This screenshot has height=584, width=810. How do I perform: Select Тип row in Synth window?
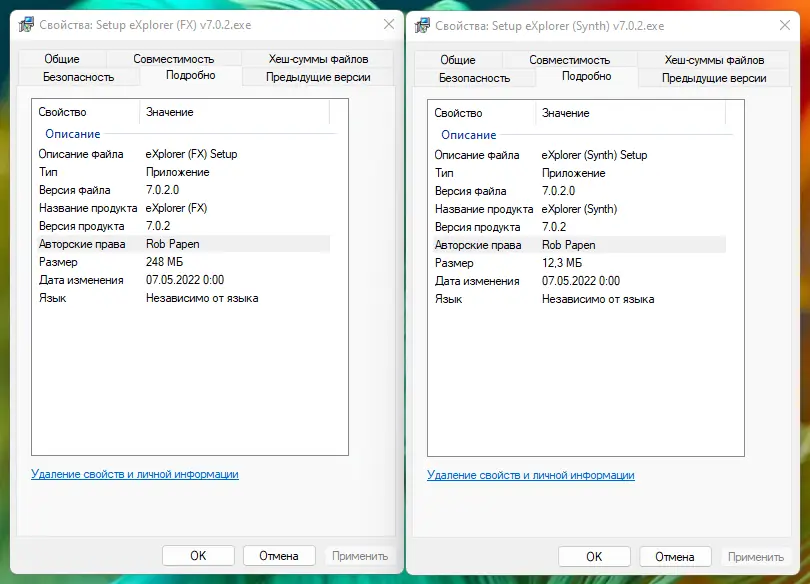(579, 173)
